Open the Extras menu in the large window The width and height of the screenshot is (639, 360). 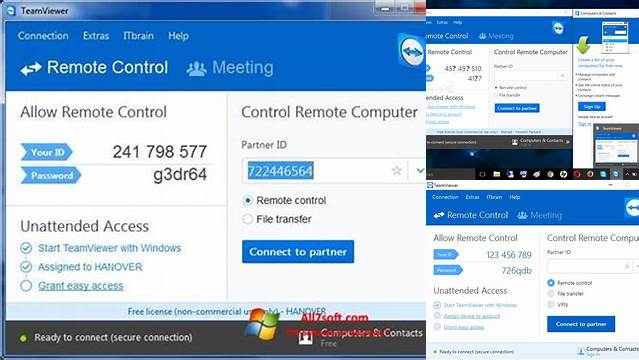coord(96,36)
